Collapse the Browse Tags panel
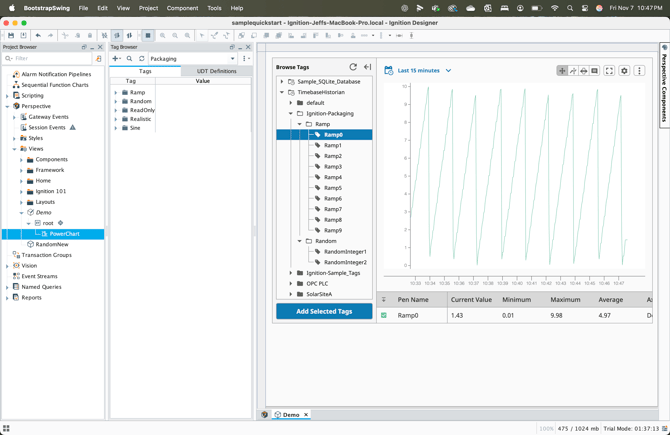 click(367, 67)
